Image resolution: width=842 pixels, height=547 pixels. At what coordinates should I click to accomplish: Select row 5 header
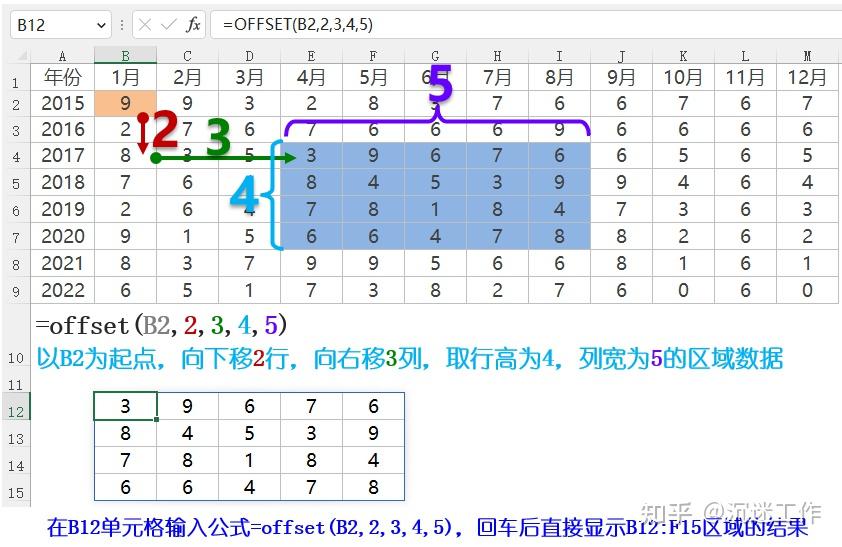point(16,184)
